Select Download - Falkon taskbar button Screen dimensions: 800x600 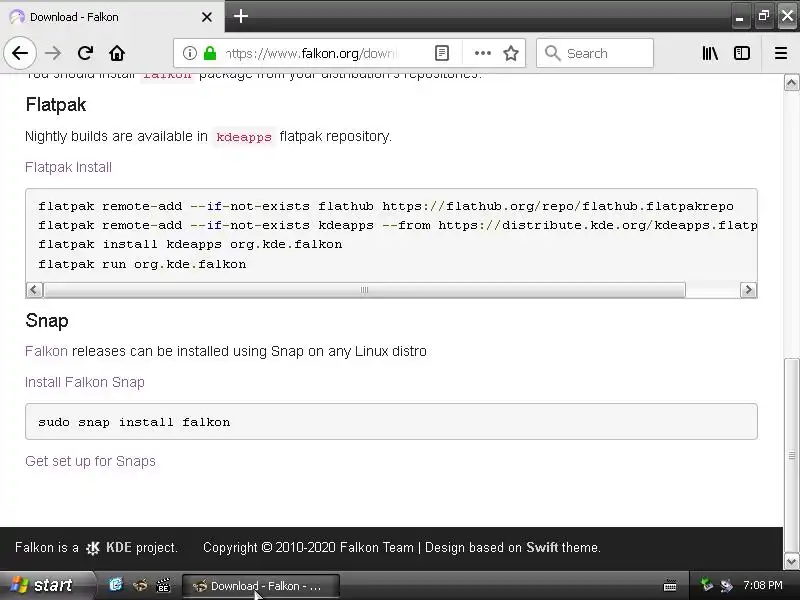tap(261, 586)
